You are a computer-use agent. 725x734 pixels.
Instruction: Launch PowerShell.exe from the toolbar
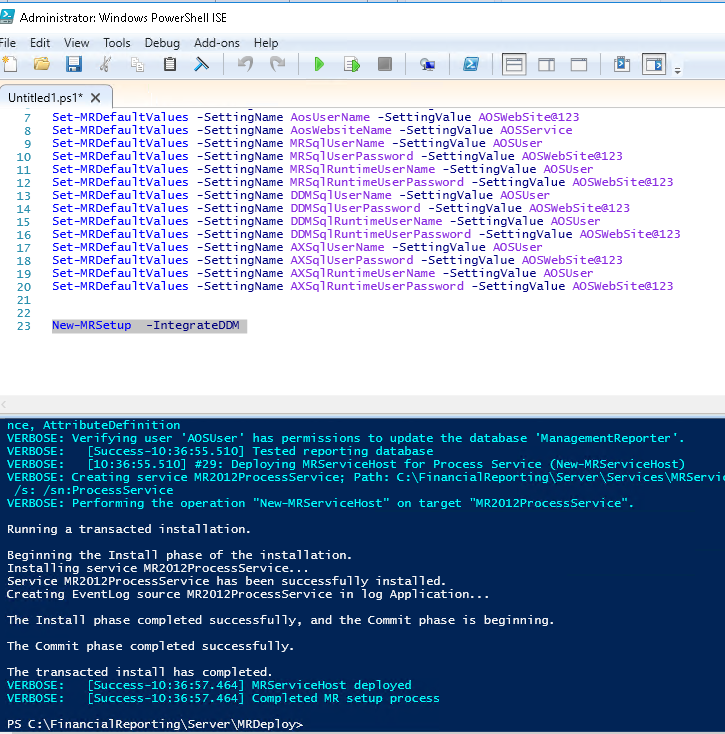[x=469, y=65]
